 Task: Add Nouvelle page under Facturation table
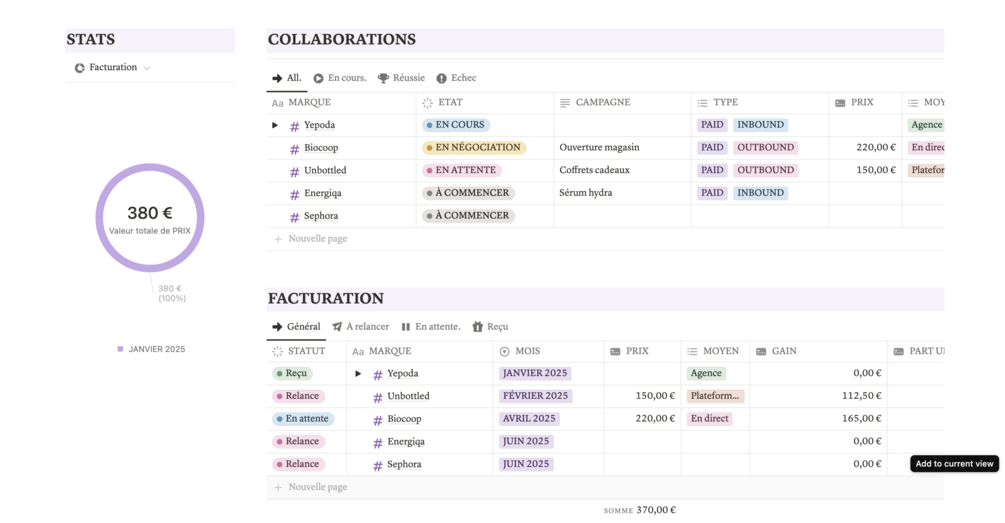[311, 487]
